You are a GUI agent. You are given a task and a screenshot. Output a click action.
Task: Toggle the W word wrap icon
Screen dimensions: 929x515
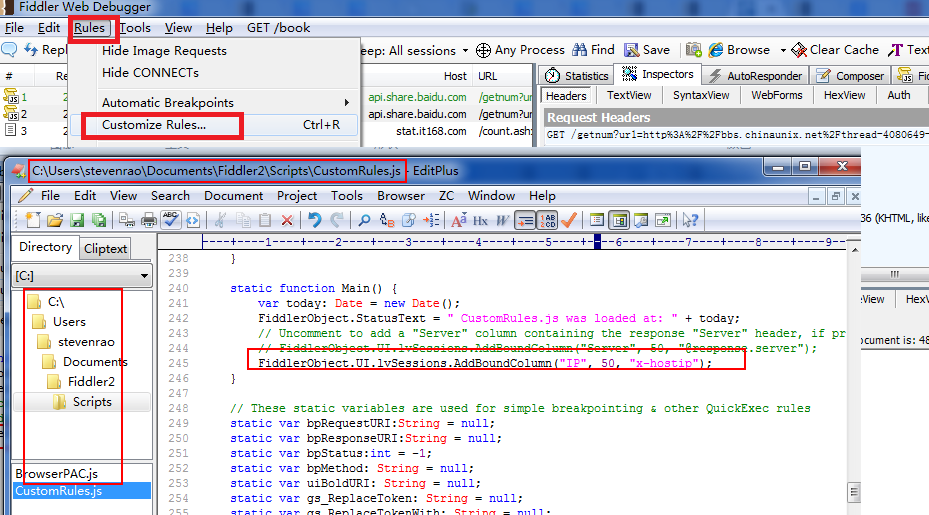click(x=502, y=220)
